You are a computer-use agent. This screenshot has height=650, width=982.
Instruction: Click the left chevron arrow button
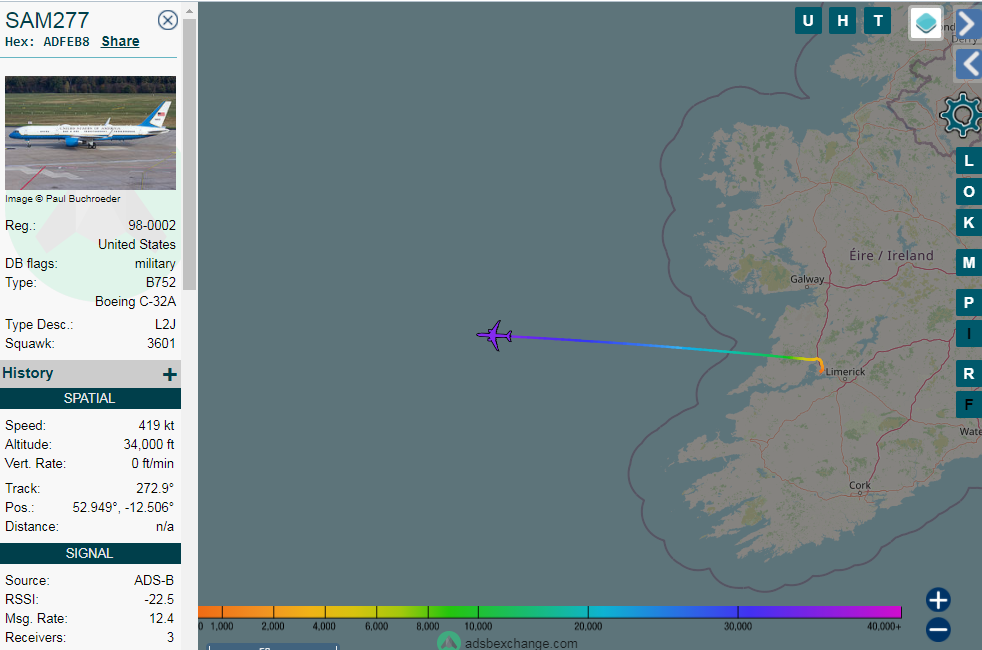pyautogui.click(x=968, y=64)
